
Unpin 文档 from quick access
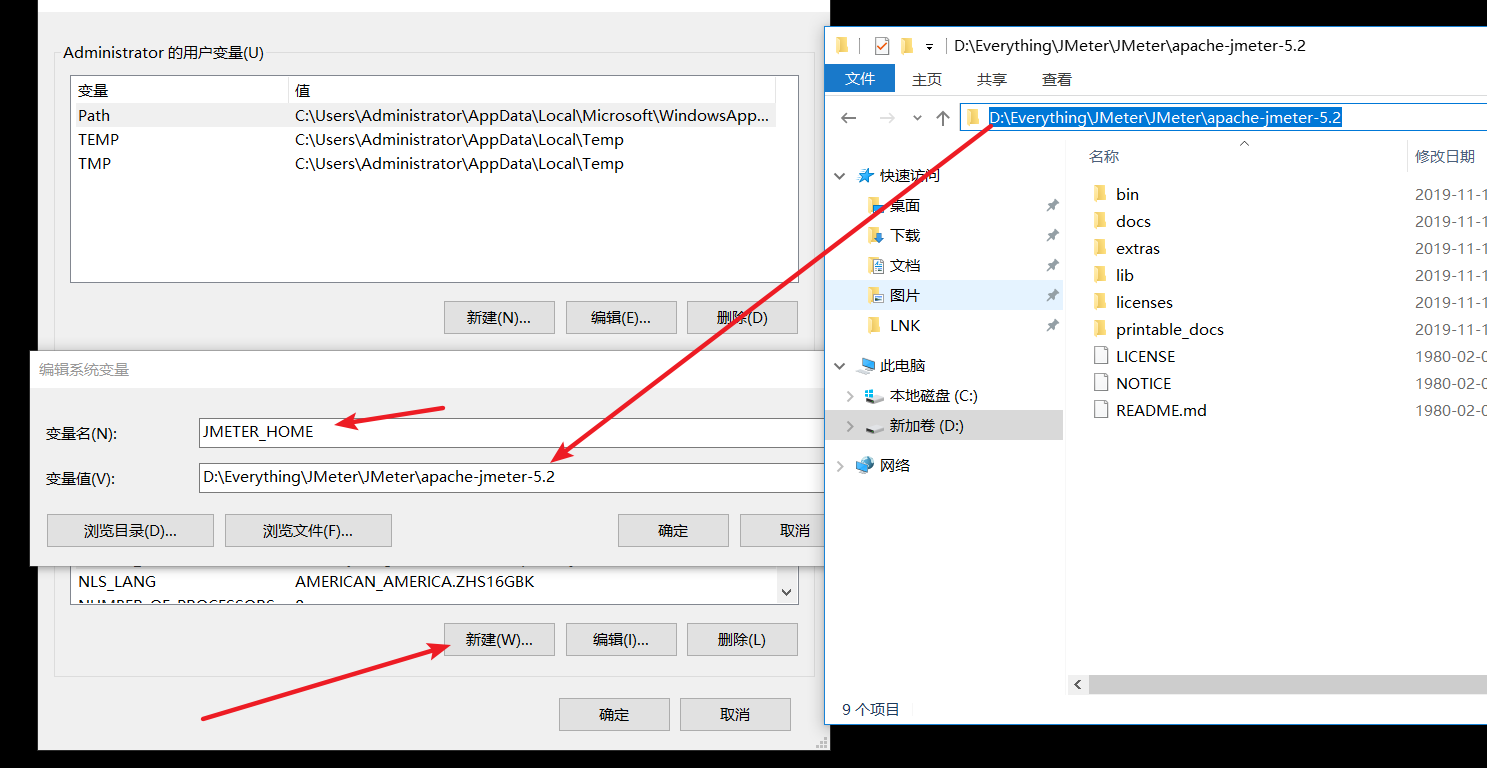[x=1052, y=266]
